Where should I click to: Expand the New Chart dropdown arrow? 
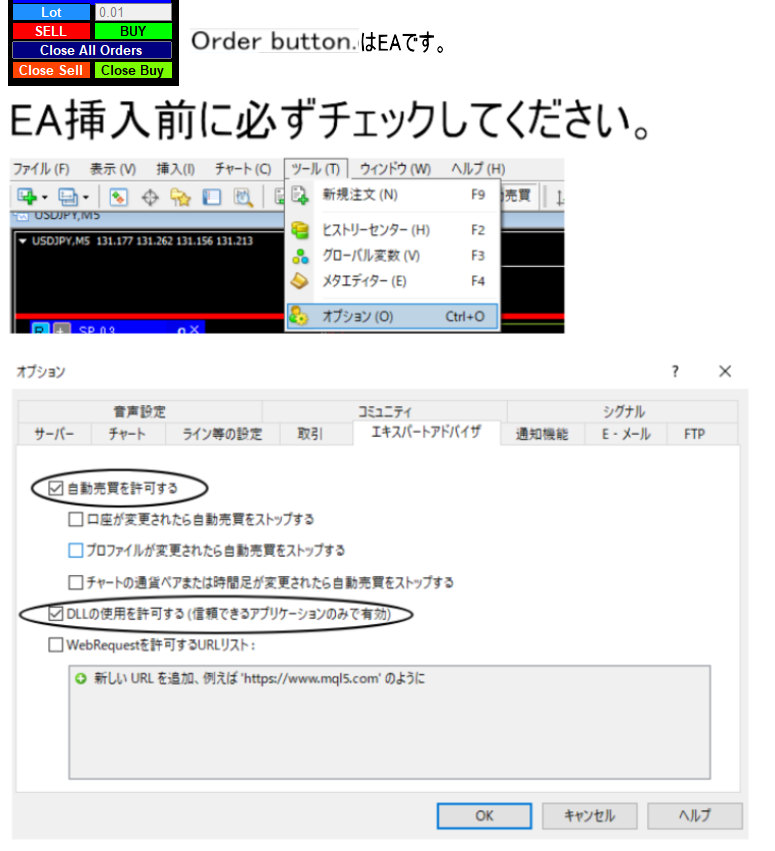44,198
